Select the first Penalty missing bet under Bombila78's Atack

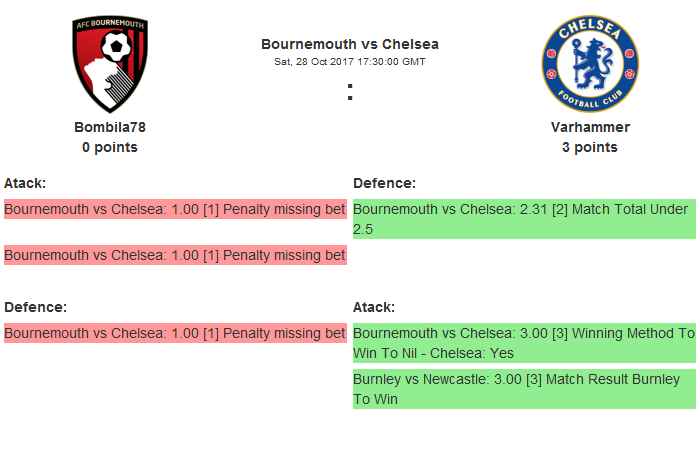tap(175, 209)
